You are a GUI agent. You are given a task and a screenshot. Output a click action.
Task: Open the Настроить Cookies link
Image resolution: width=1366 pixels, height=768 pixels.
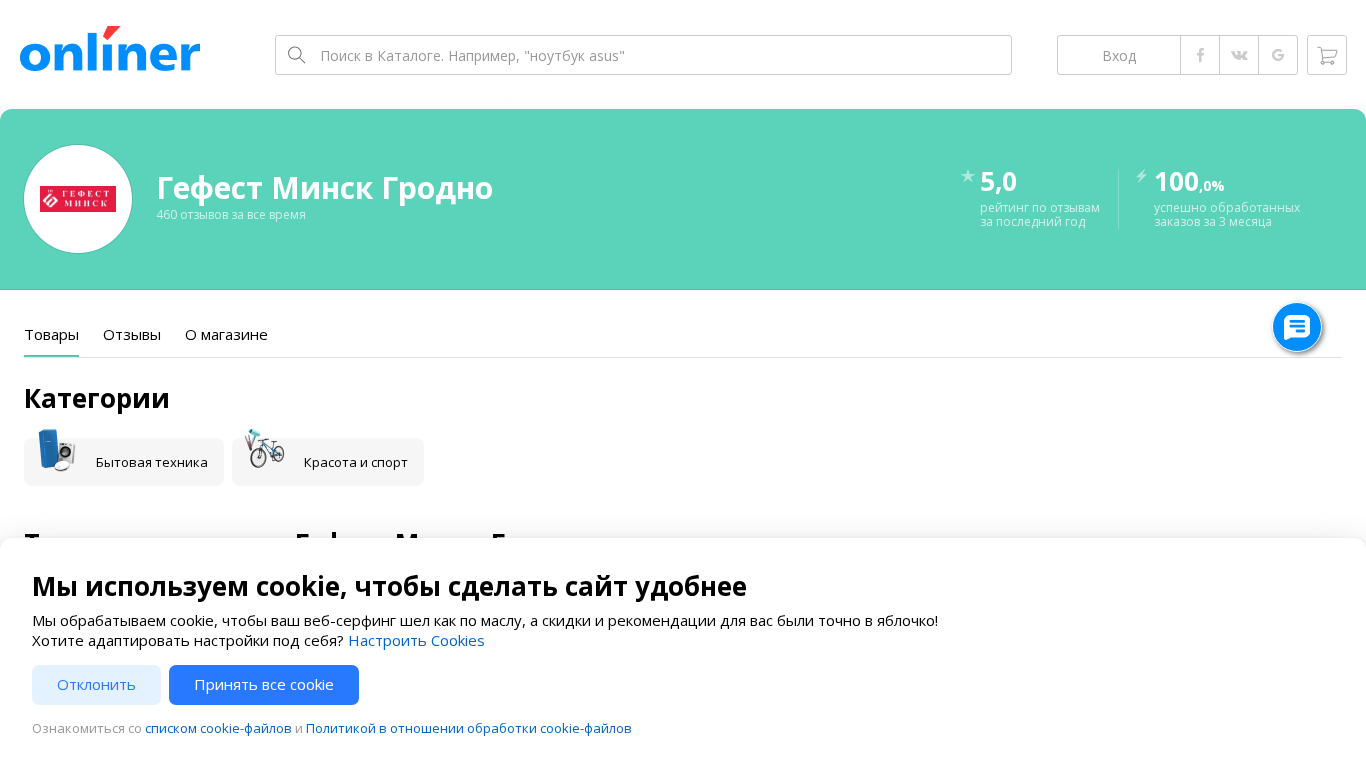tap(416, 640)
